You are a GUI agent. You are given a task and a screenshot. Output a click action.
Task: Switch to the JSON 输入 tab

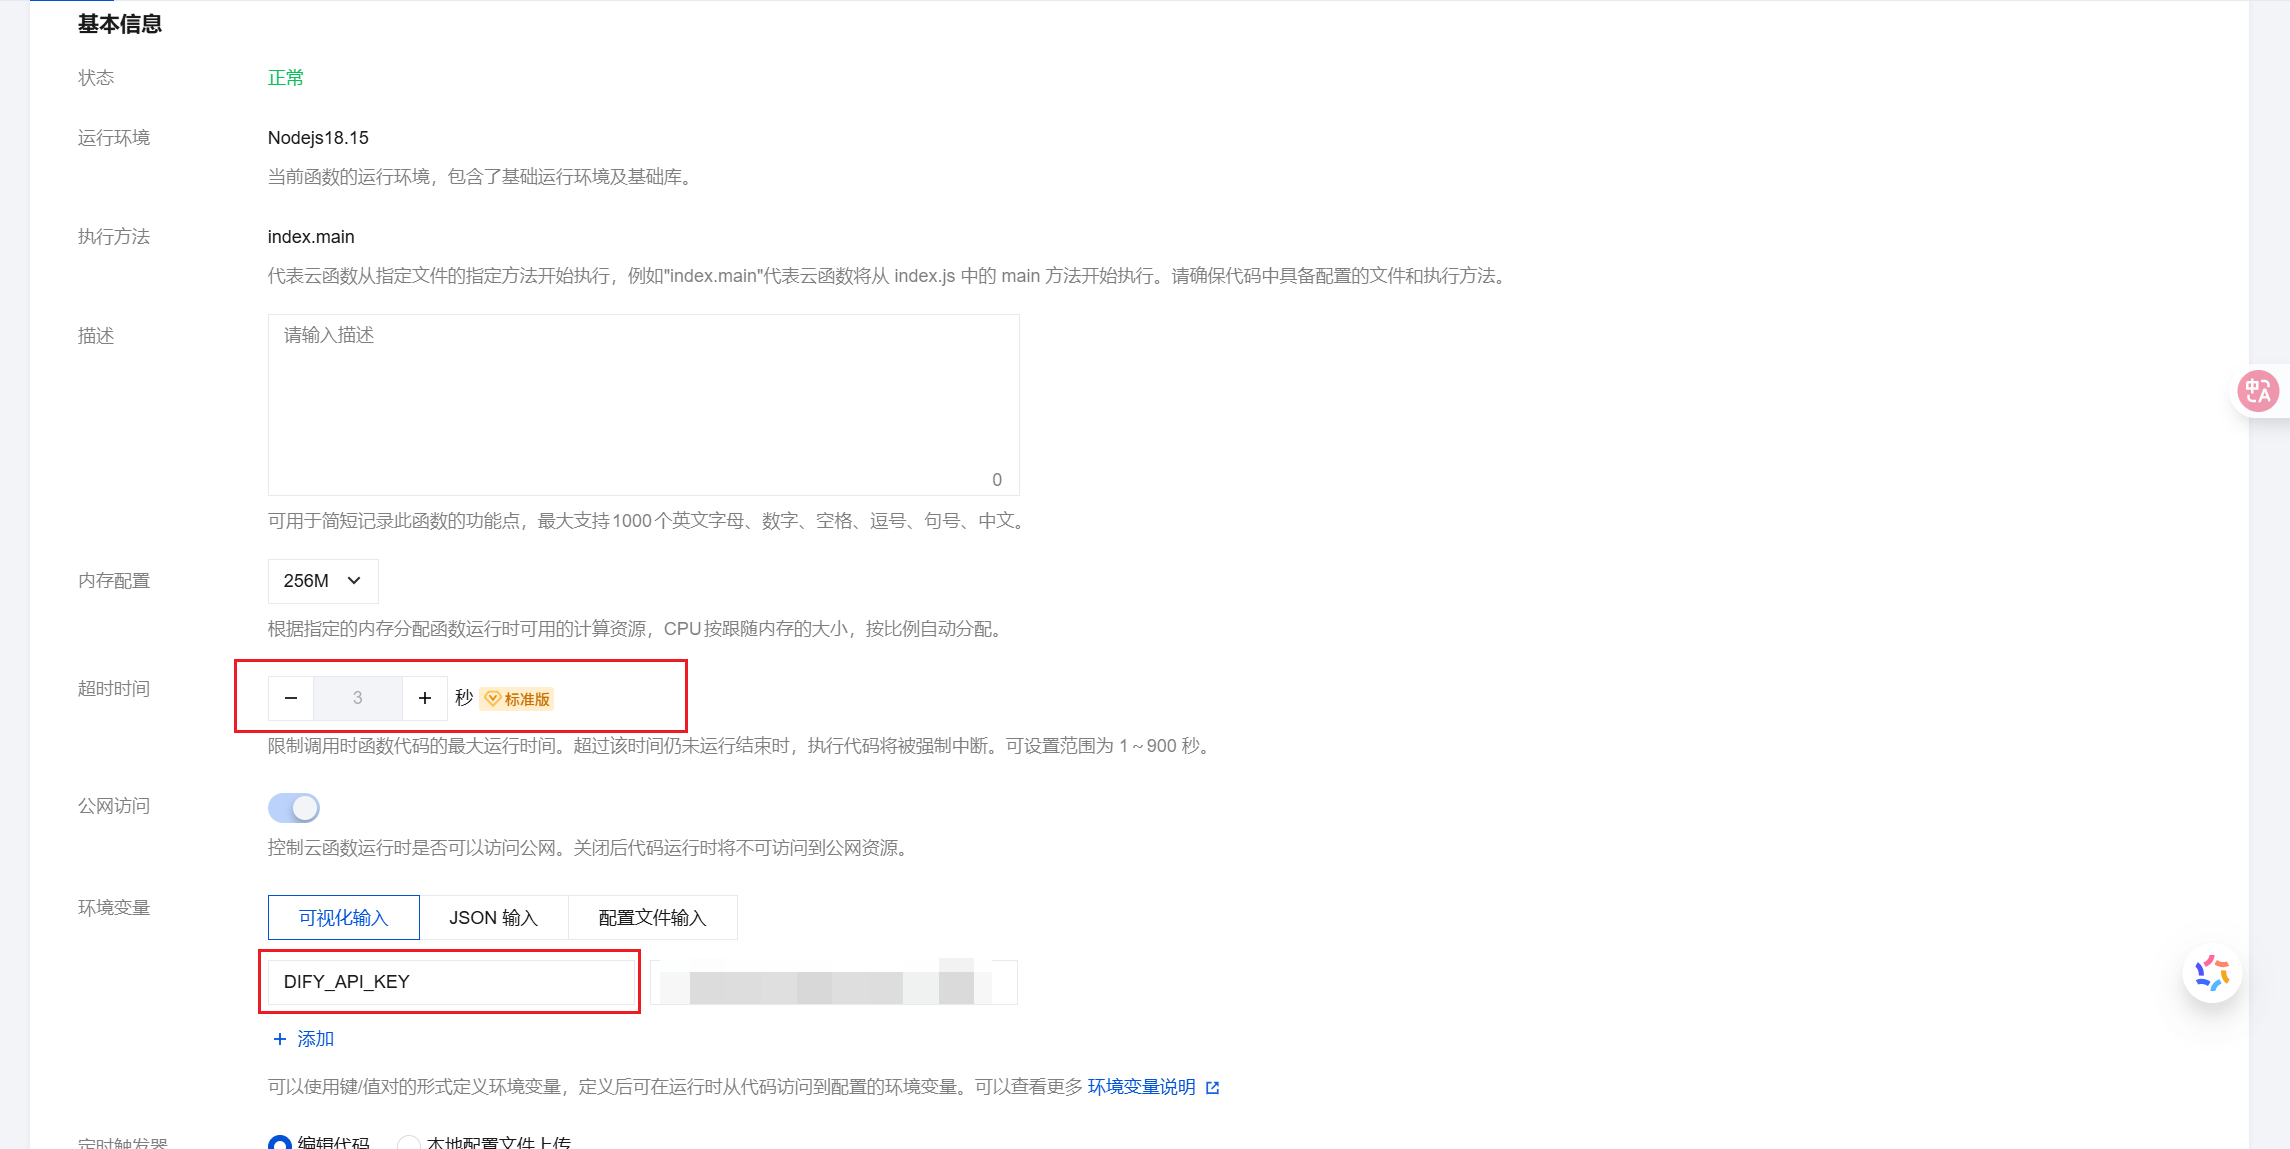[x=494, y=918]
